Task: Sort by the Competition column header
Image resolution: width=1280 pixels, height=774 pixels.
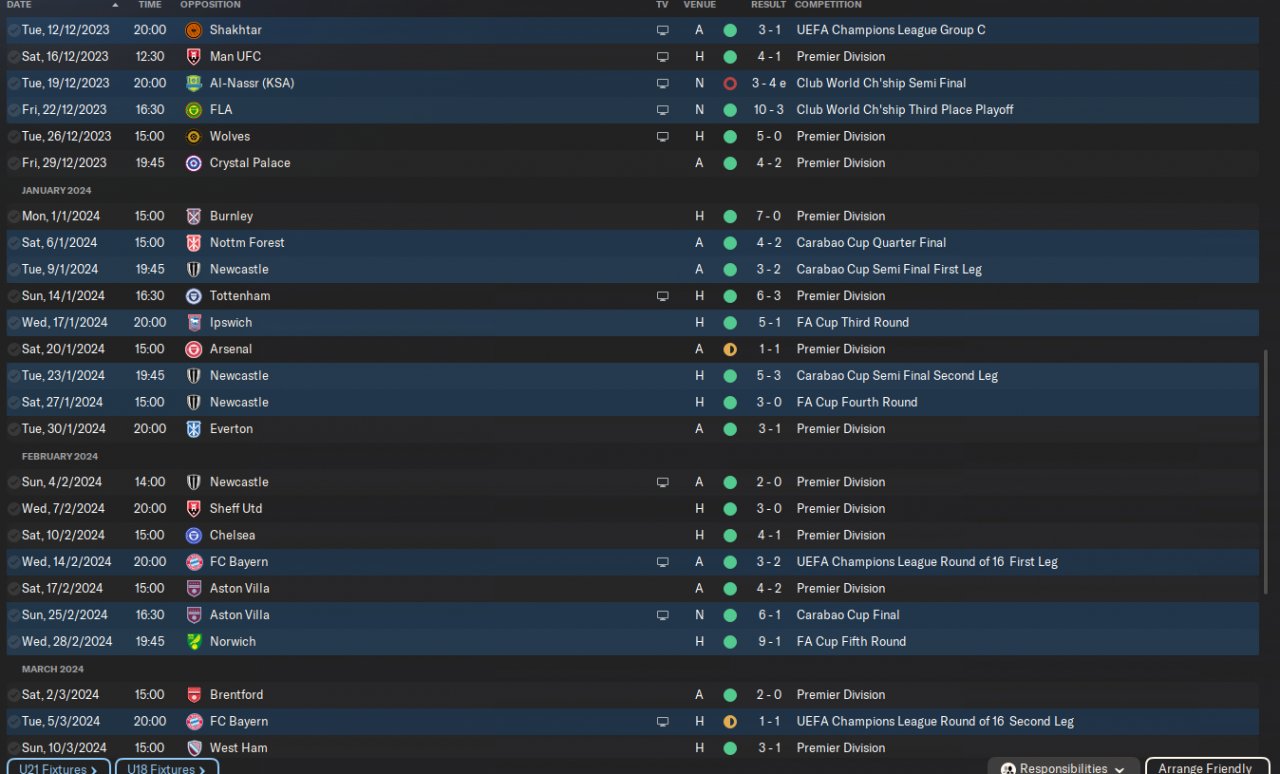Action: coord(828,5)
